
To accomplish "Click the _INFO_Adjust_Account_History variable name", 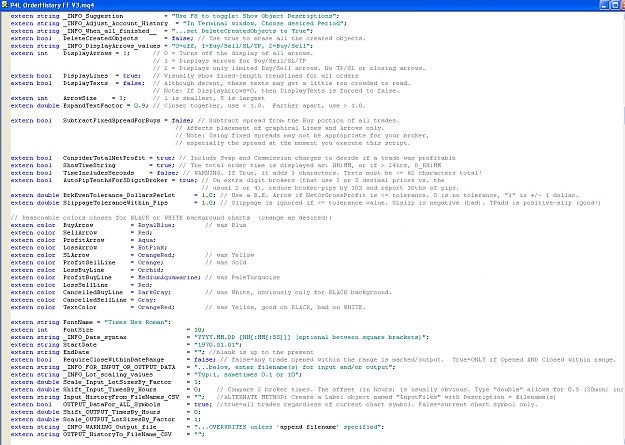I will 116,24.
